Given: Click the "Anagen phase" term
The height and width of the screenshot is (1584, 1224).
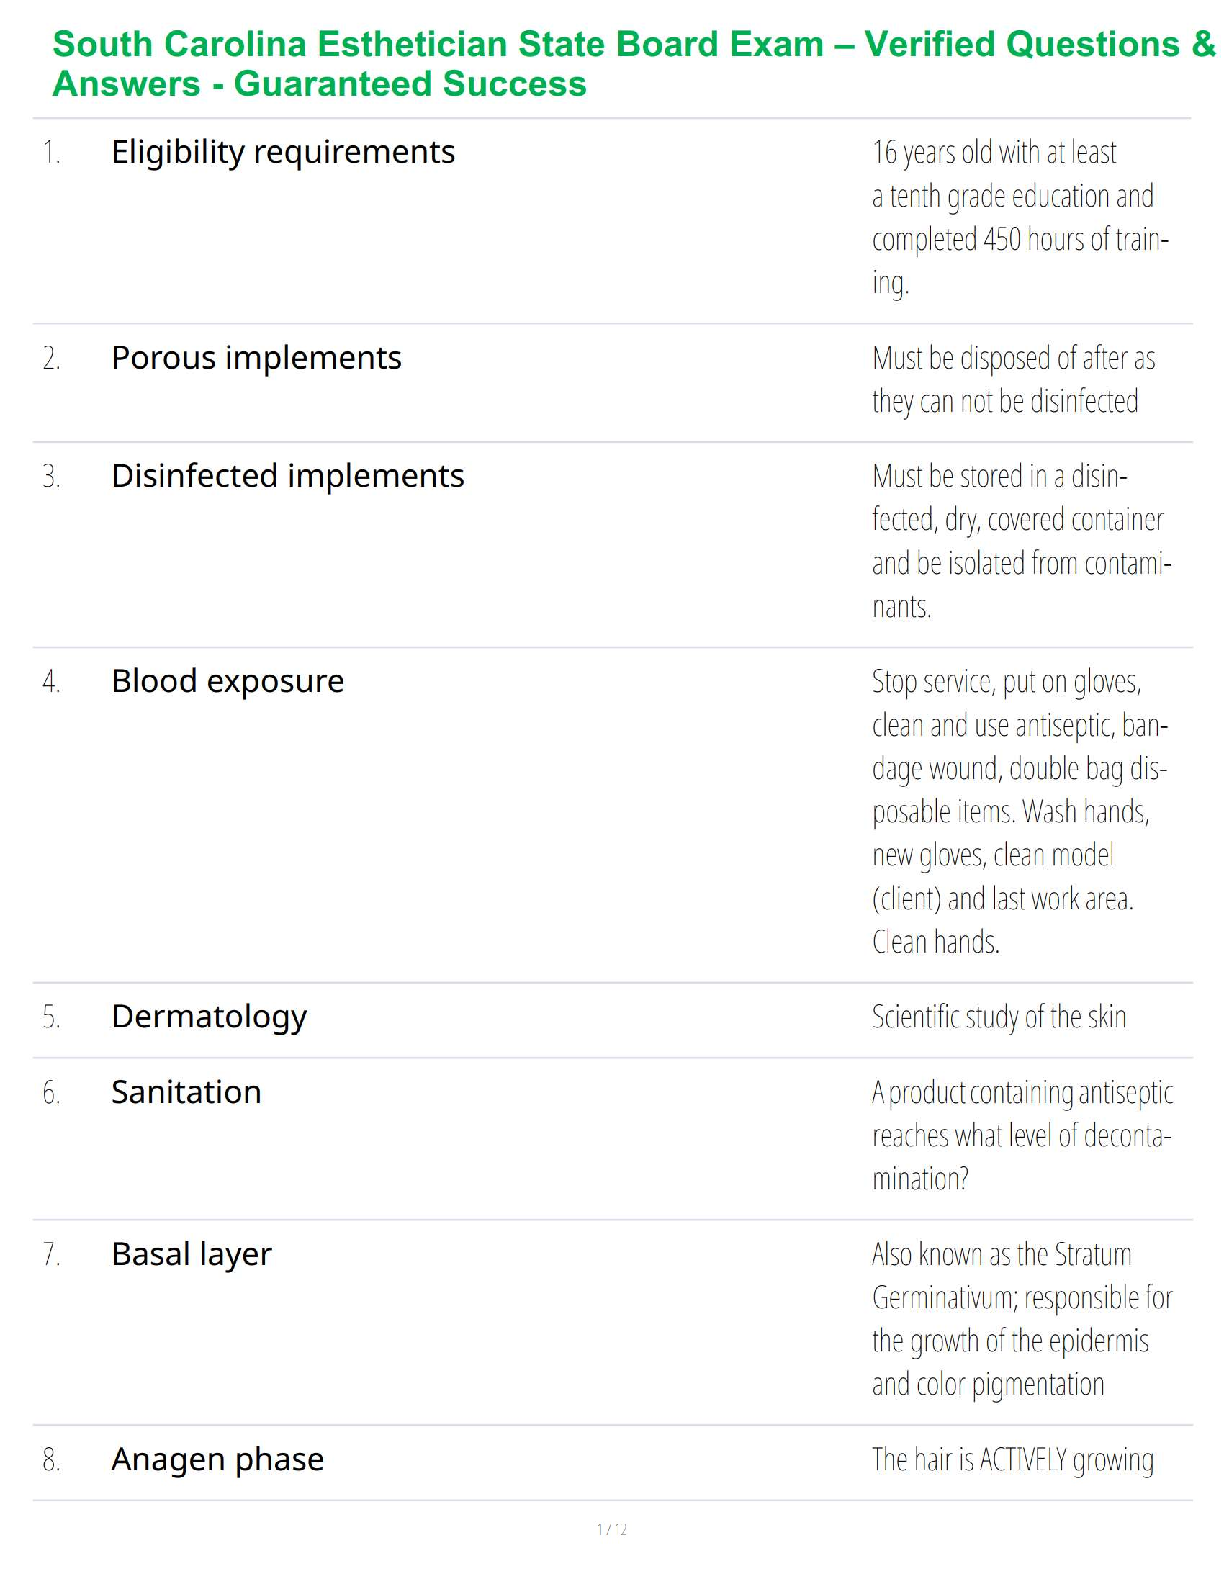Looking at the screenshot, I should (x=217, y=1460).
